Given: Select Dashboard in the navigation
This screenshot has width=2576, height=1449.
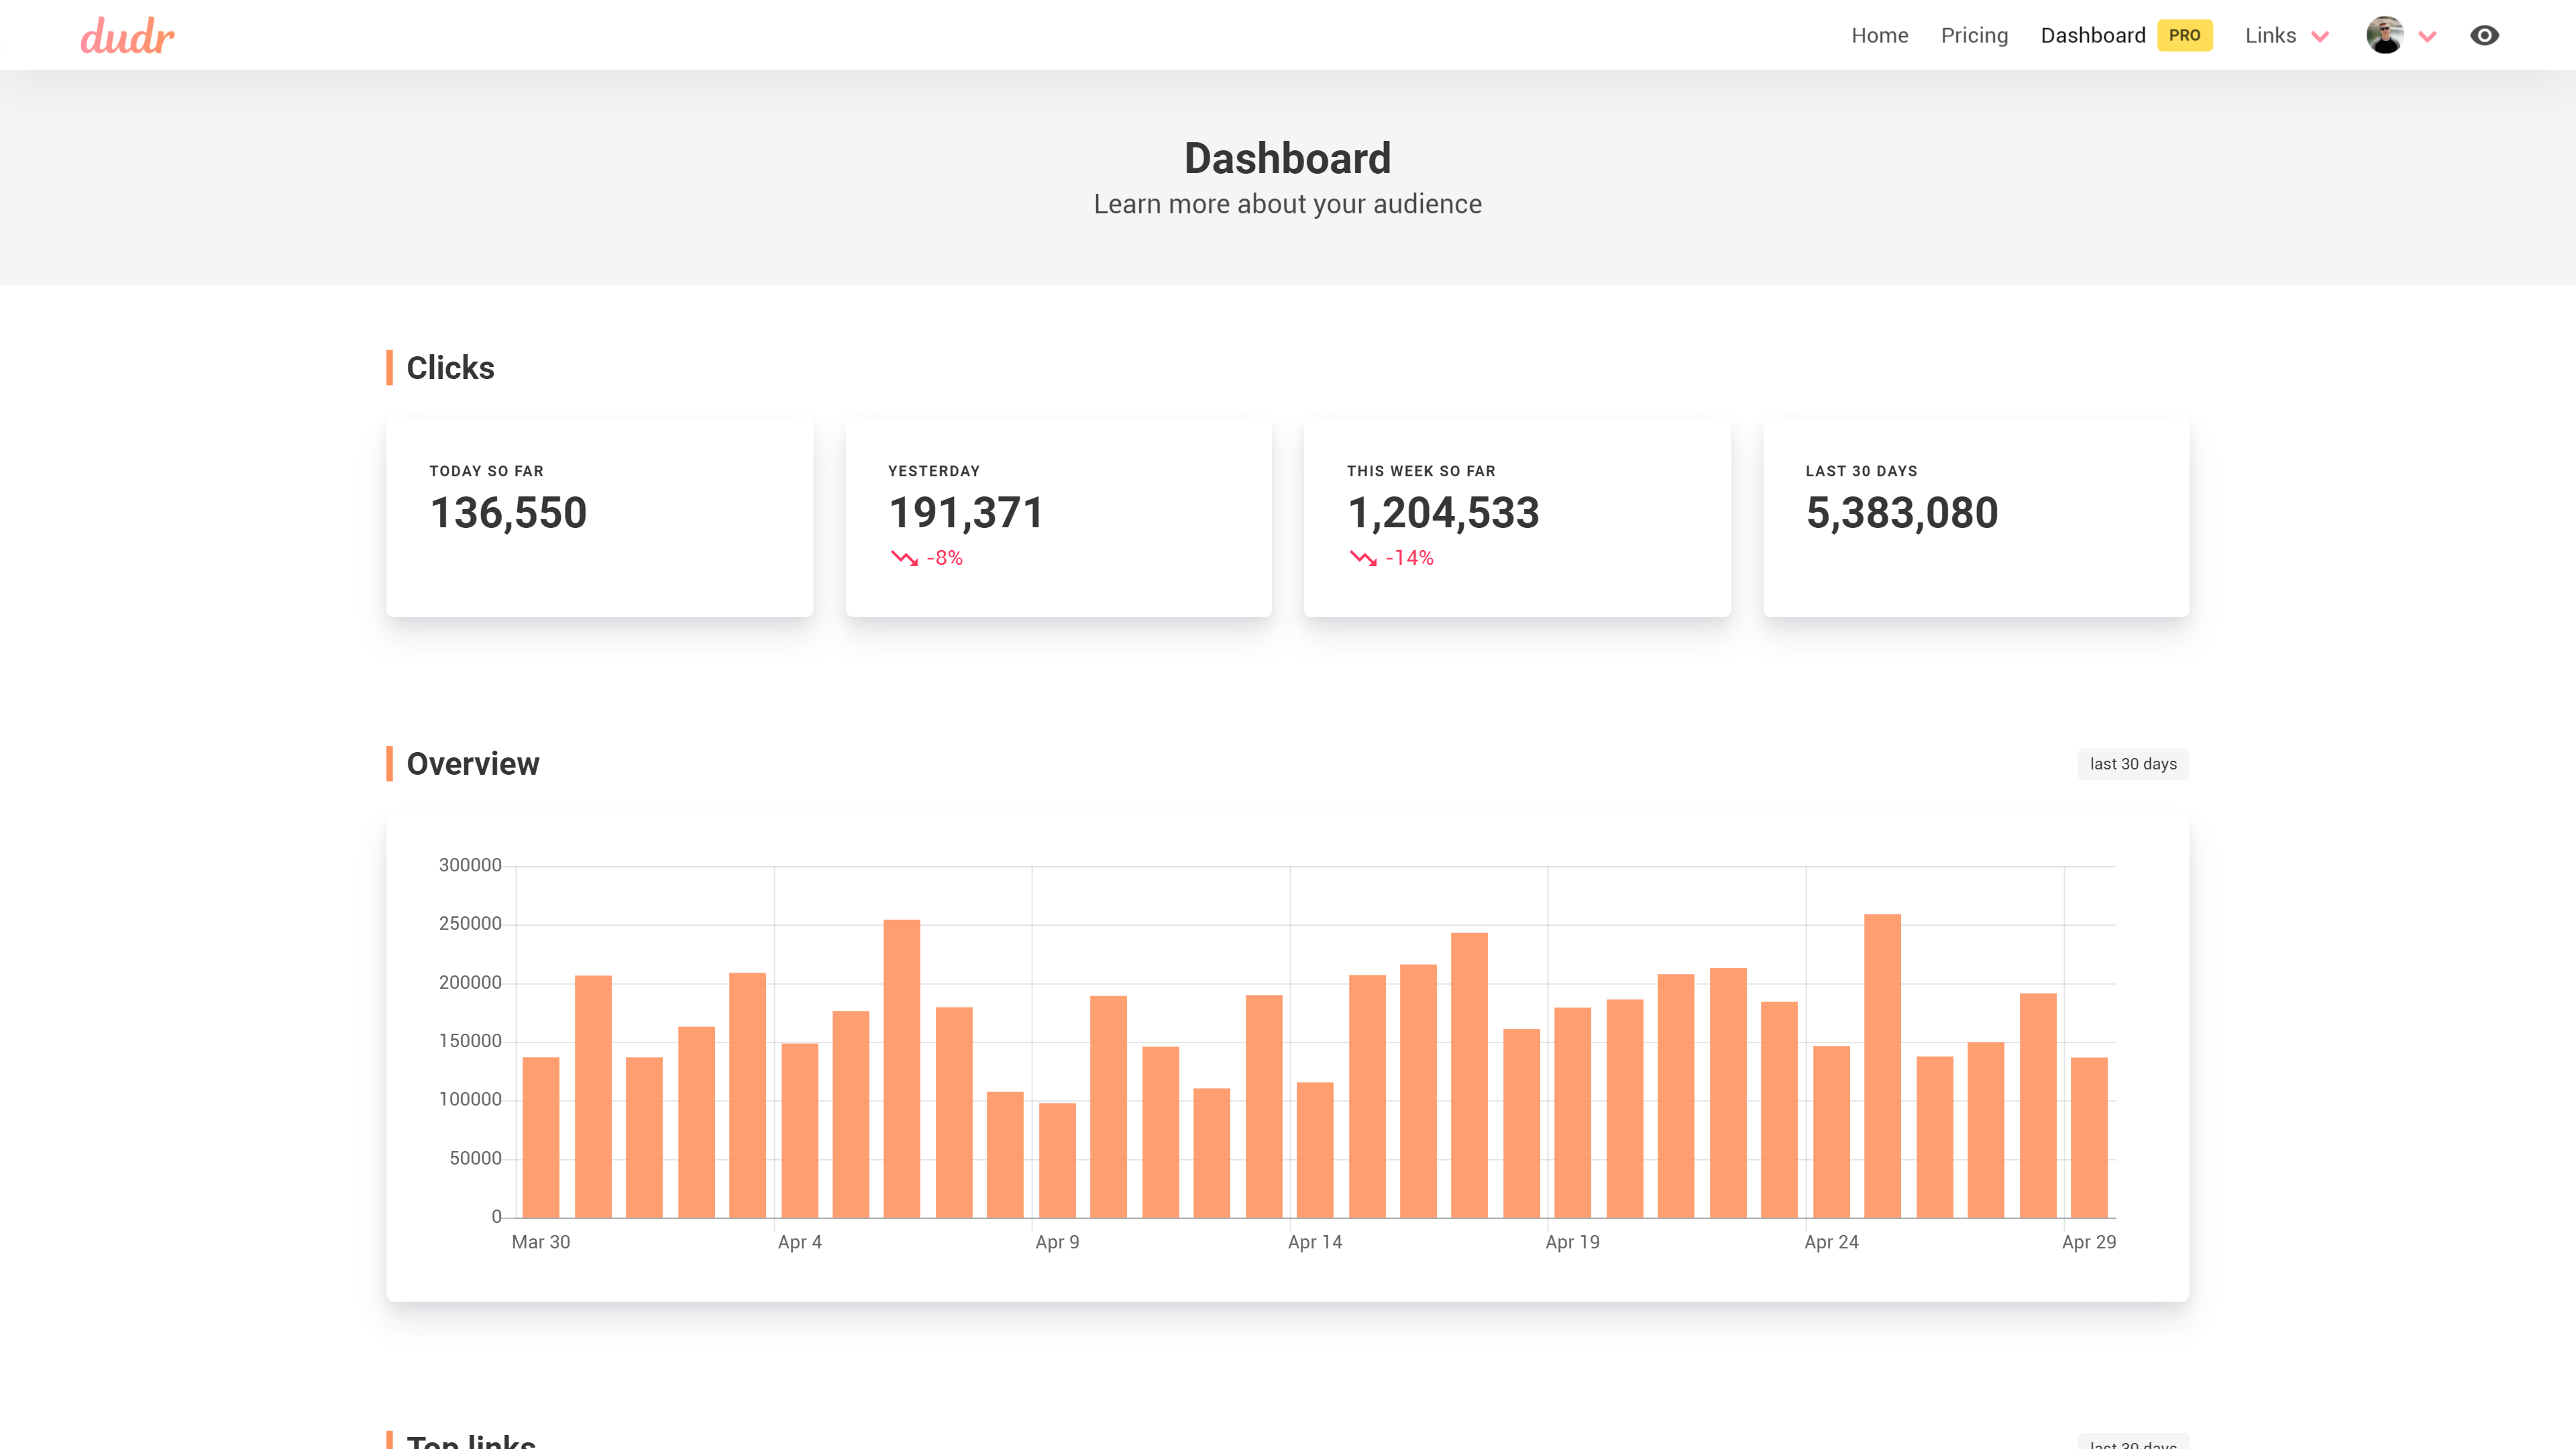Looking at the screenshot, I should point(2092,36).
